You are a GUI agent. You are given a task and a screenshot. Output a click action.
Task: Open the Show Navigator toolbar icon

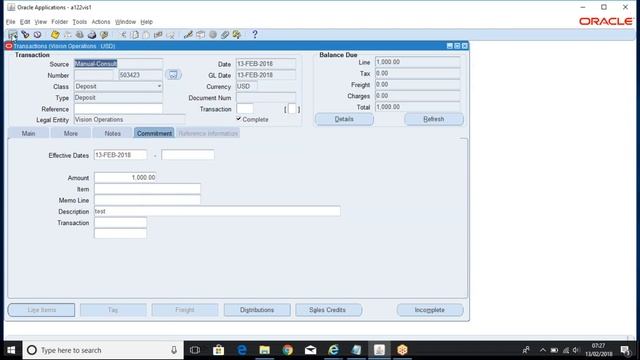[38, 35]
